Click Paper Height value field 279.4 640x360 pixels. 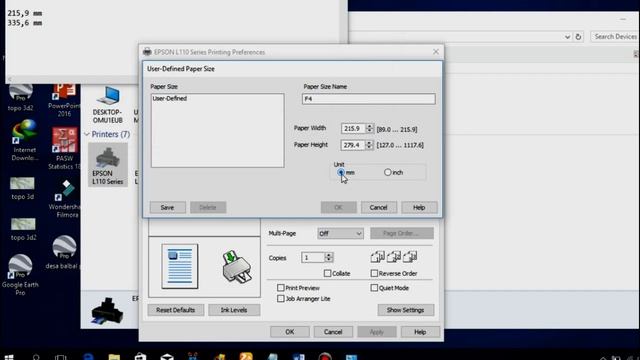353,145
